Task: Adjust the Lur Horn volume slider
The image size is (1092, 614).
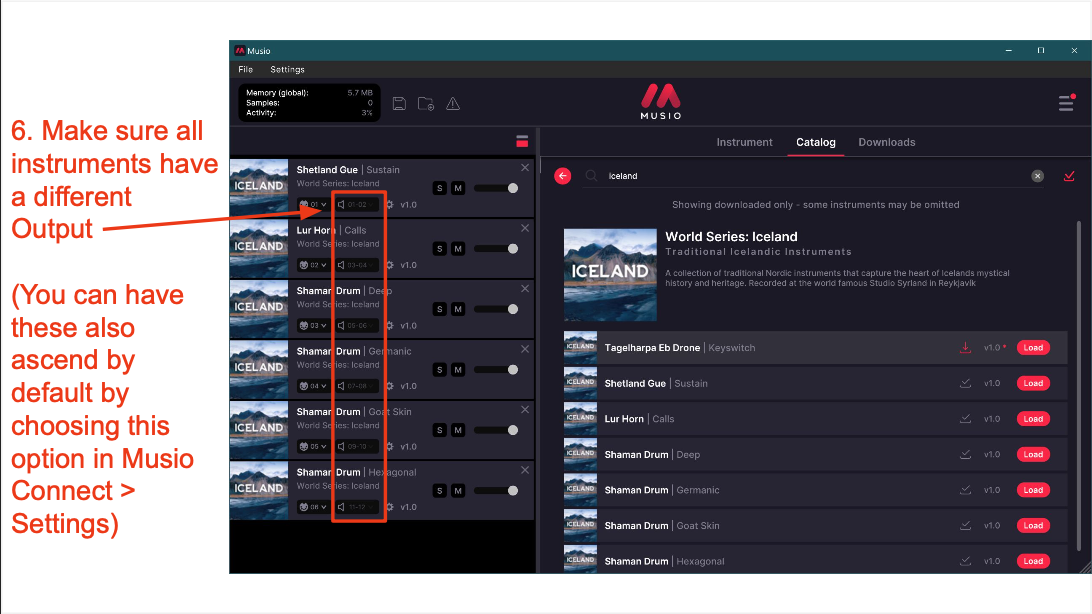Action: point(496,249)
